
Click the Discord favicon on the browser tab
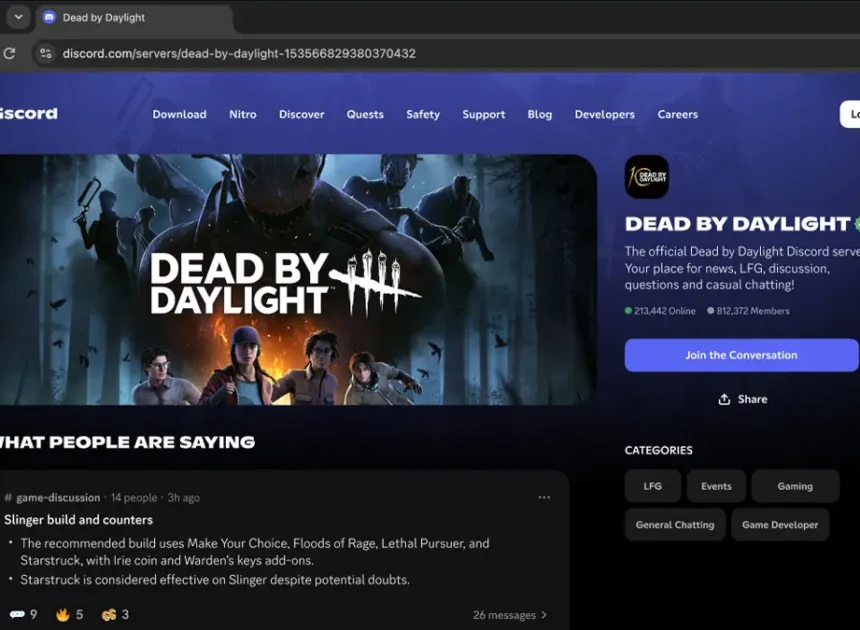(49, 17)
